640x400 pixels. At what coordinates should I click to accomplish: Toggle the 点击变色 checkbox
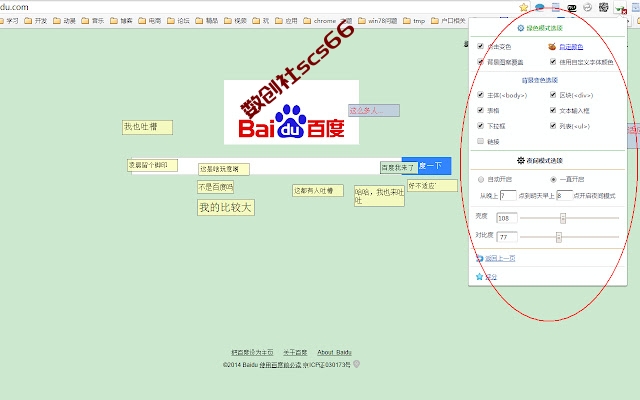click(x=480, y=46)
